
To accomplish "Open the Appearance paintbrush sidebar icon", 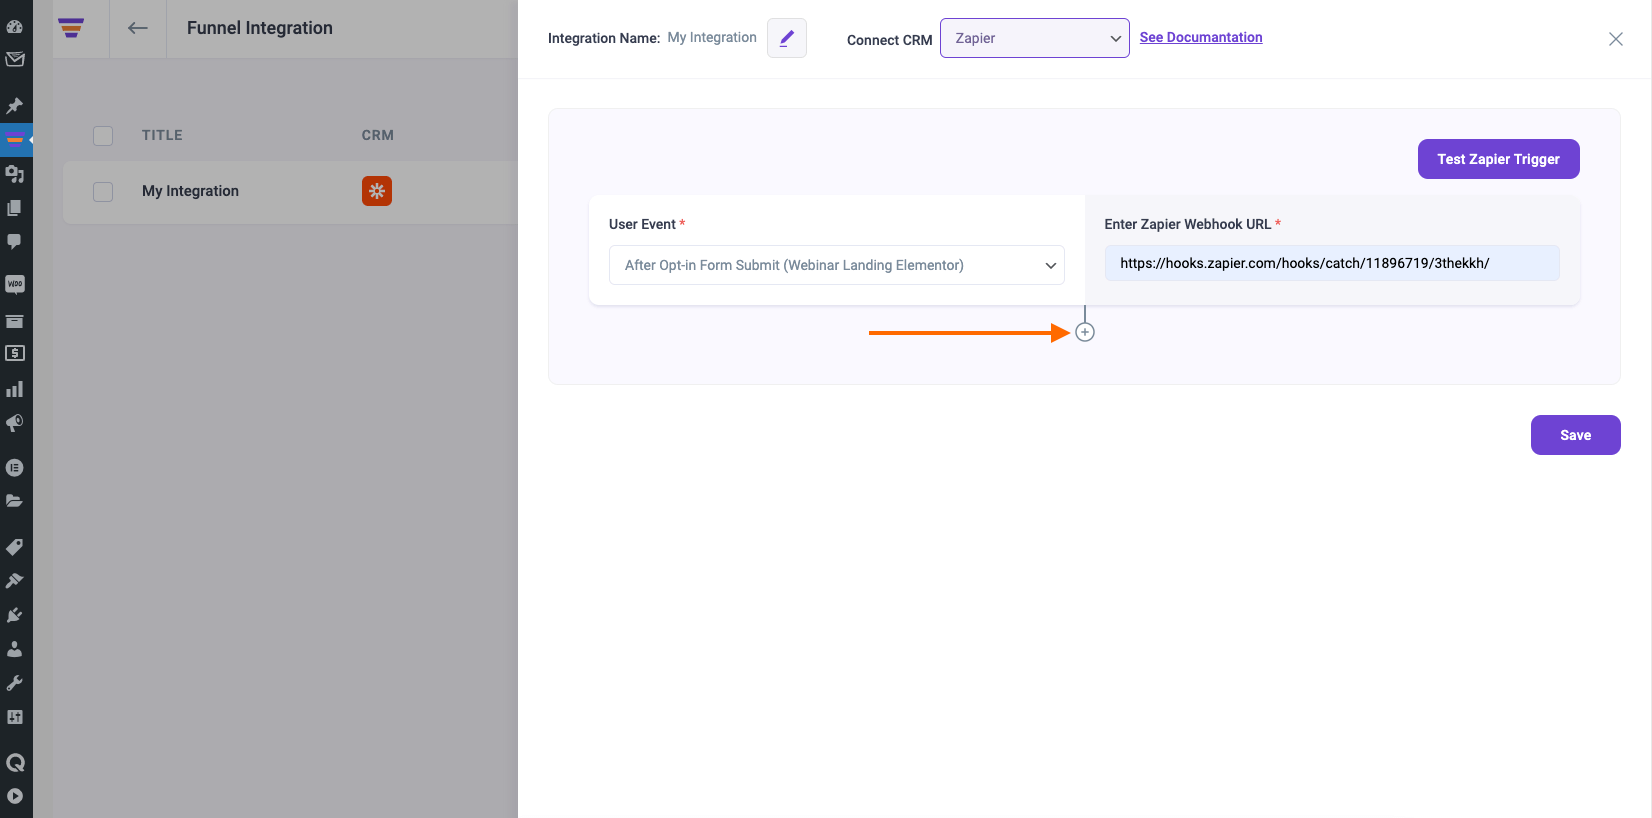I will [x=15, y=581].
